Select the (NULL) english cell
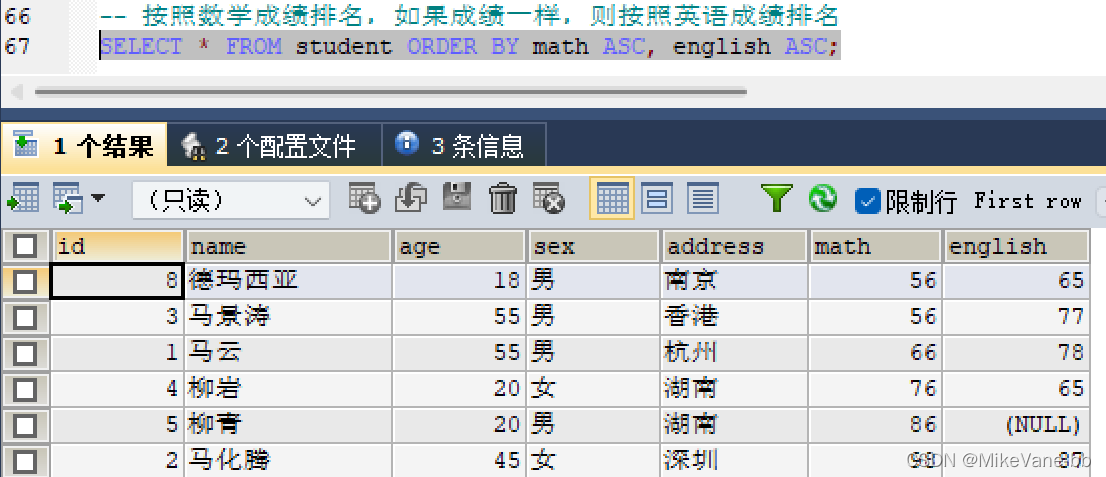 pos(1016,425)
